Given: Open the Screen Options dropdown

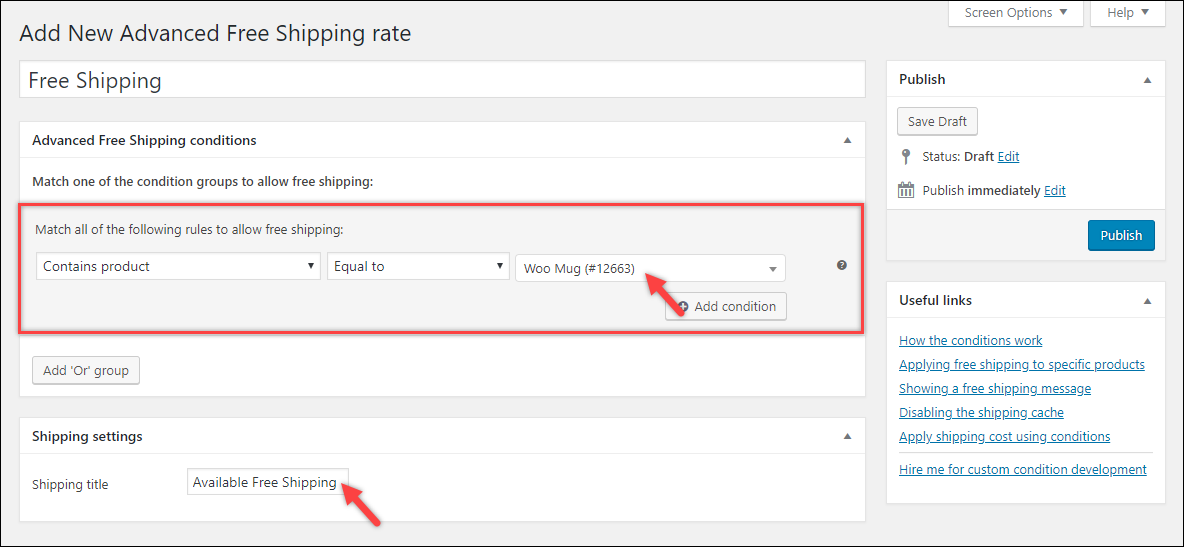Looking at the screenshot, I should click(x=1016, y=13).
